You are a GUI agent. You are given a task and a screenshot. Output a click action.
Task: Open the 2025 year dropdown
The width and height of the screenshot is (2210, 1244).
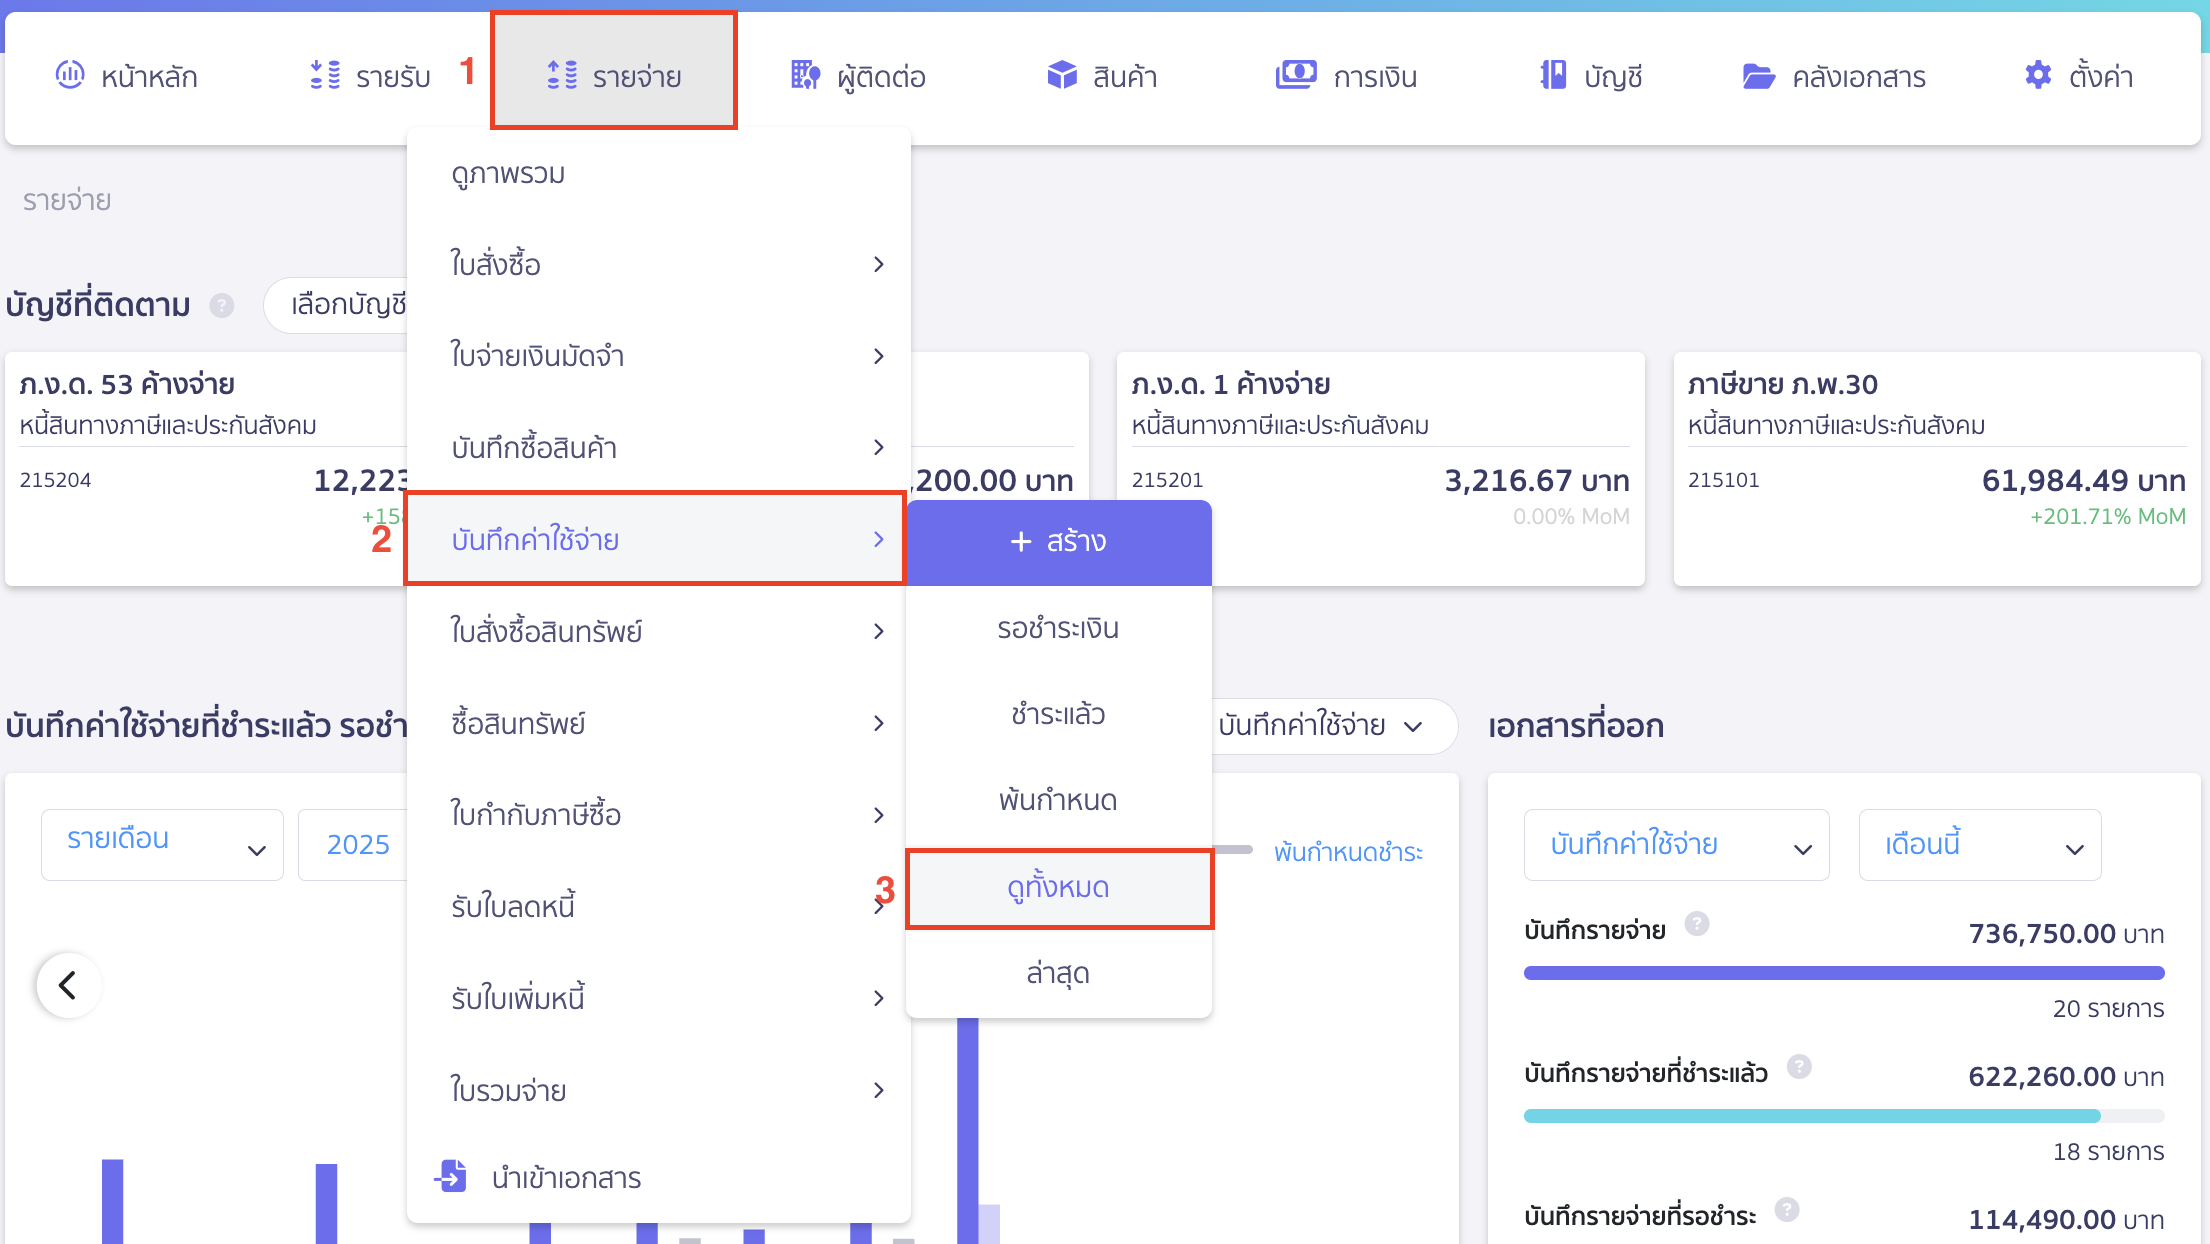355,844
